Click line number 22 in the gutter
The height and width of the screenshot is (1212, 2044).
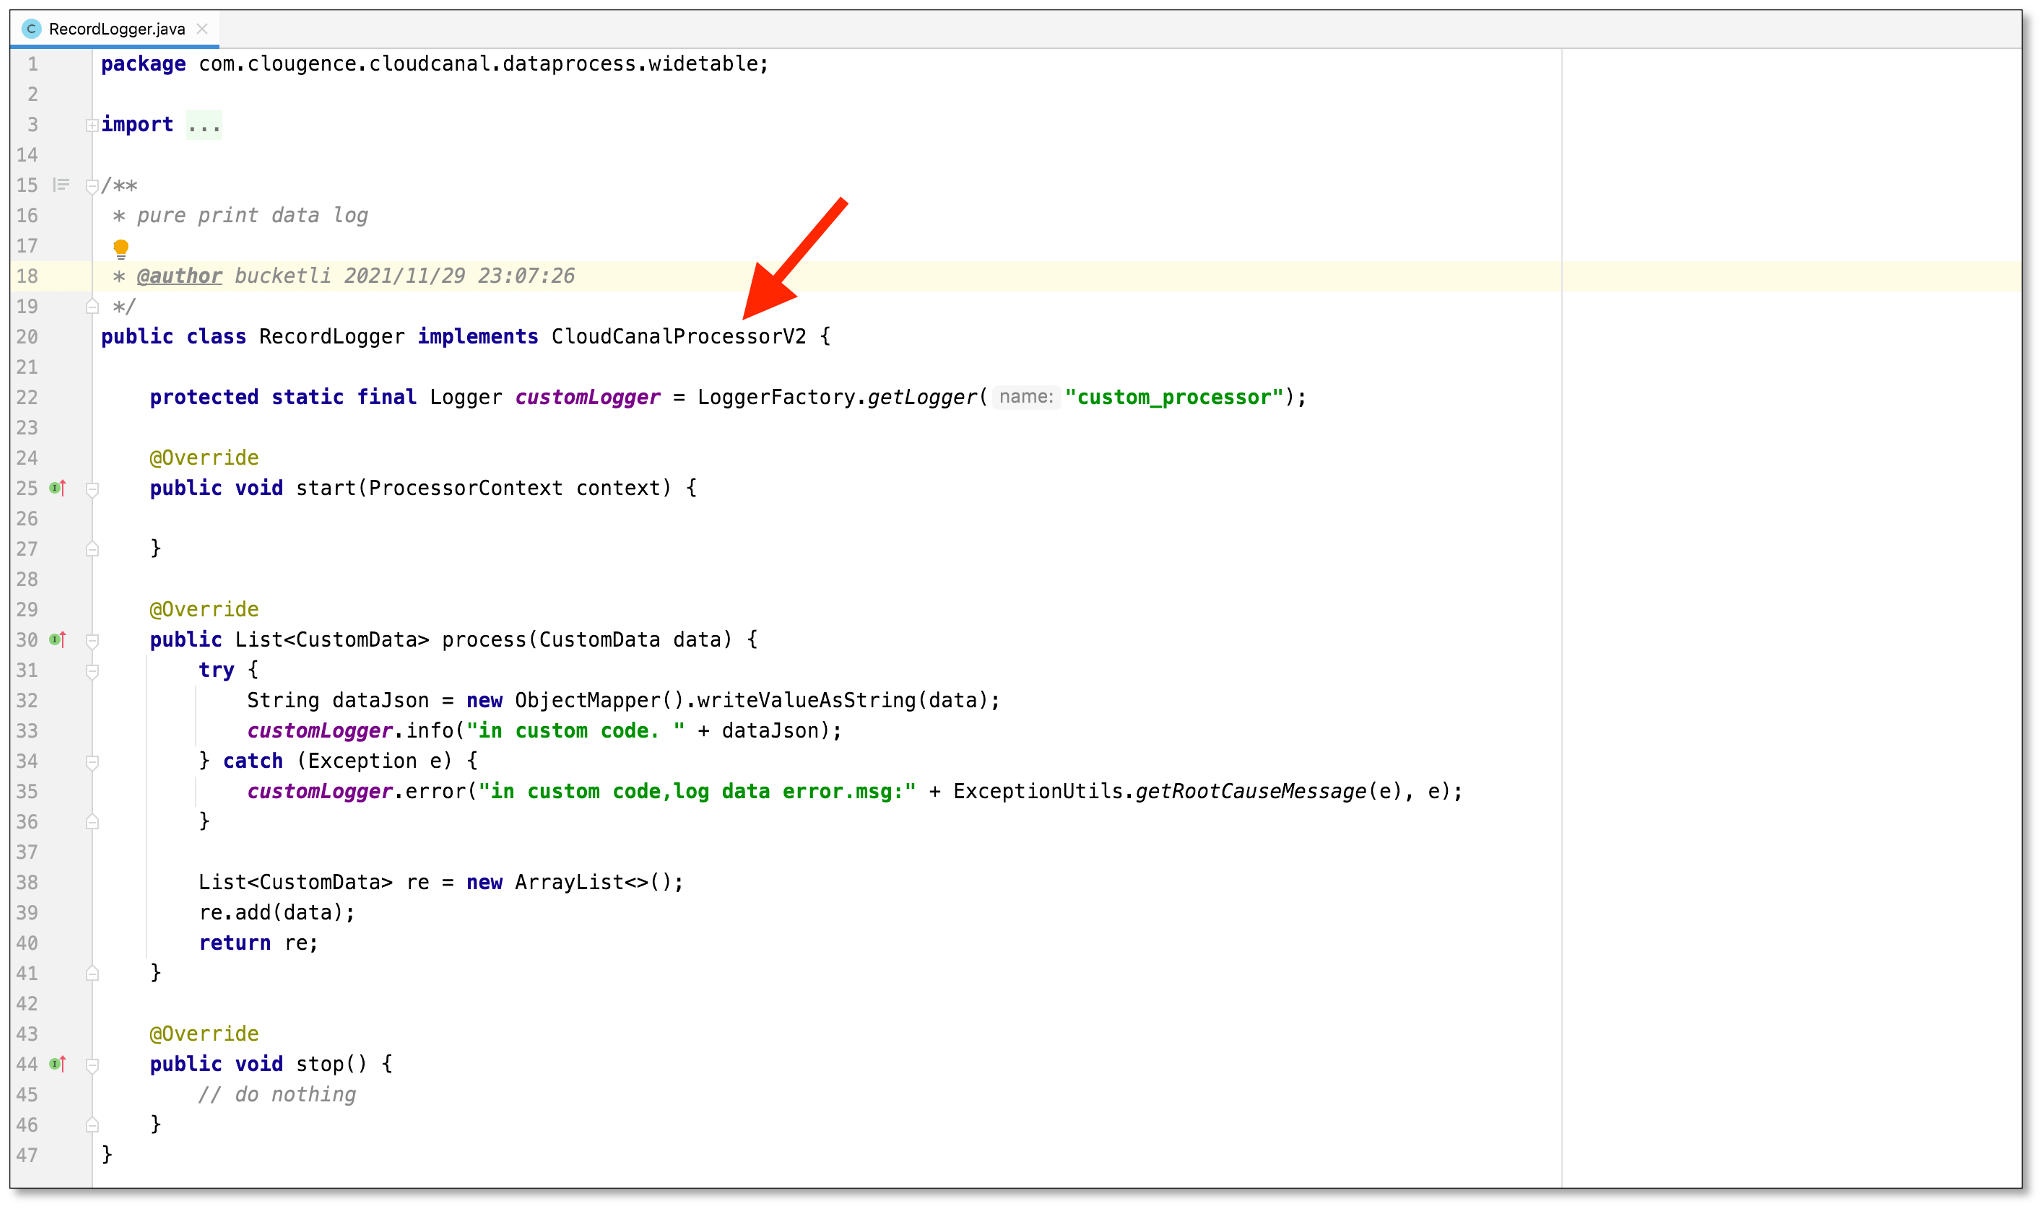[x=28, y=397]
